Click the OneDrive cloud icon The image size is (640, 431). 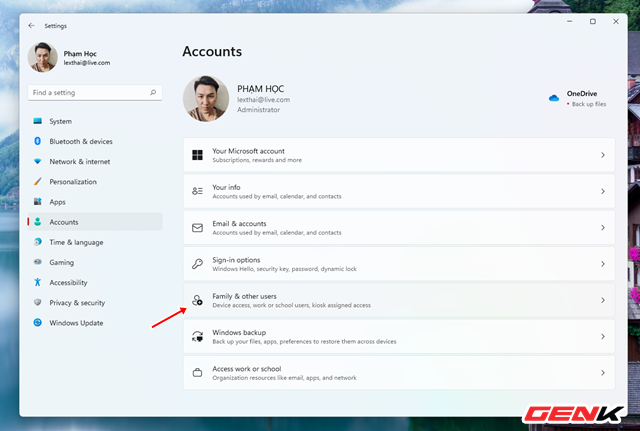pyautogui.click(x=554, y=98)
